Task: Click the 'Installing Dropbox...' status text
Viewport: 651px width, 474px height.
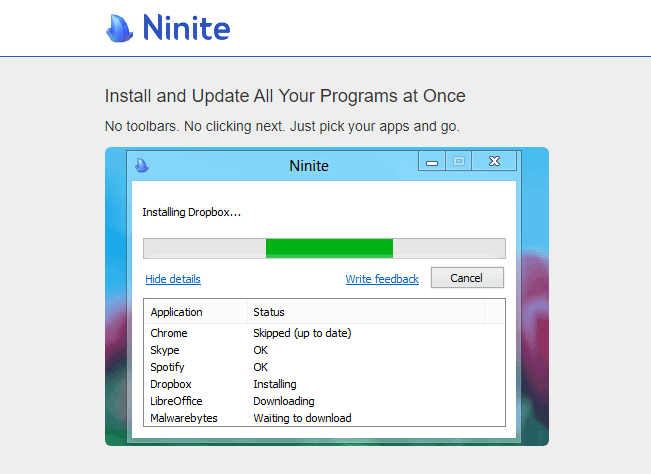Action: (x=191, y=212)
